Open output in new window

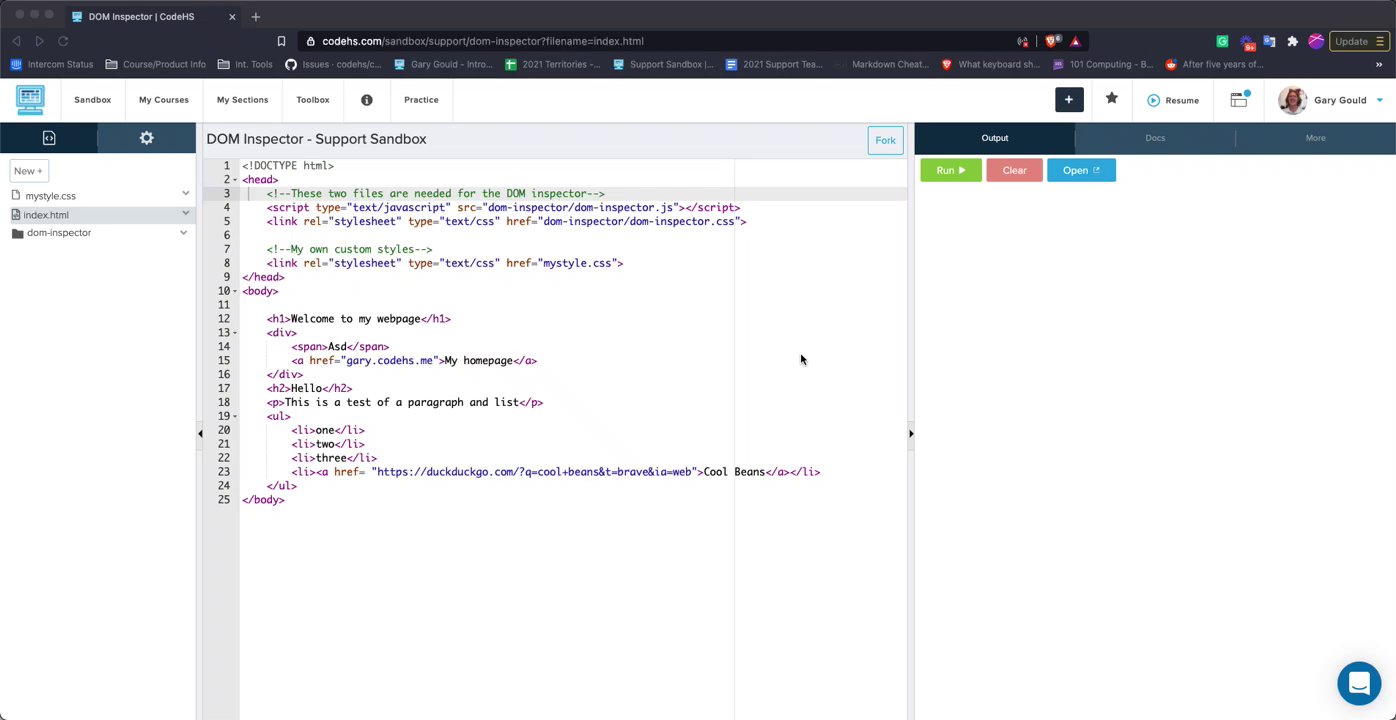[x=1081, y=170]
